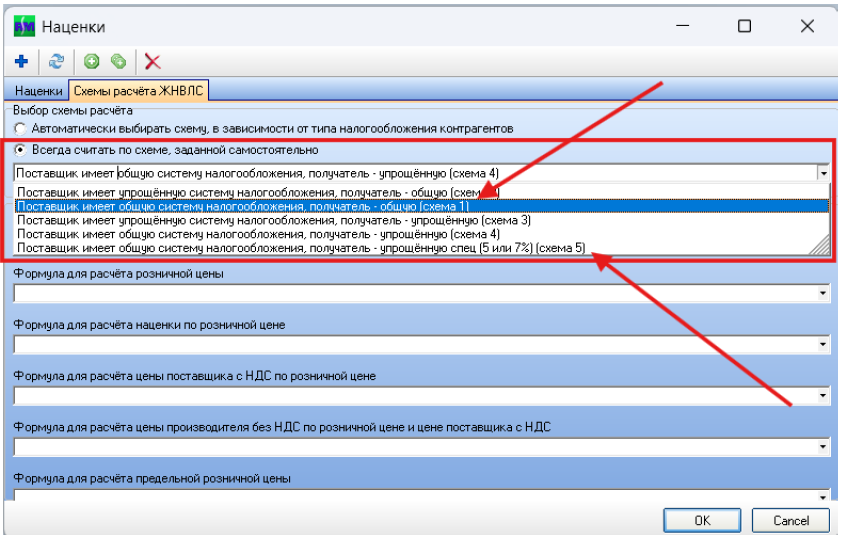Select the схема 5 option in list
845x535 pixels.
point(300,247)
